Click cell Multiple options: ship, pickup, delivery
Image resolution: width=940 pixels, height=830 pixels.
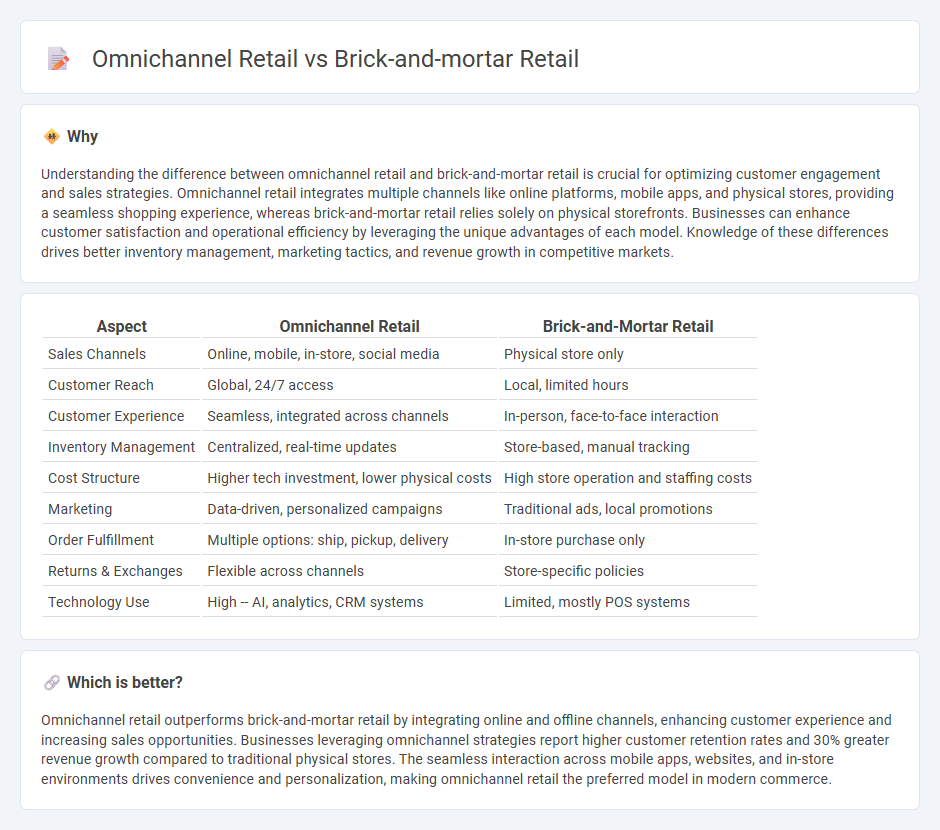click(327, 541)
